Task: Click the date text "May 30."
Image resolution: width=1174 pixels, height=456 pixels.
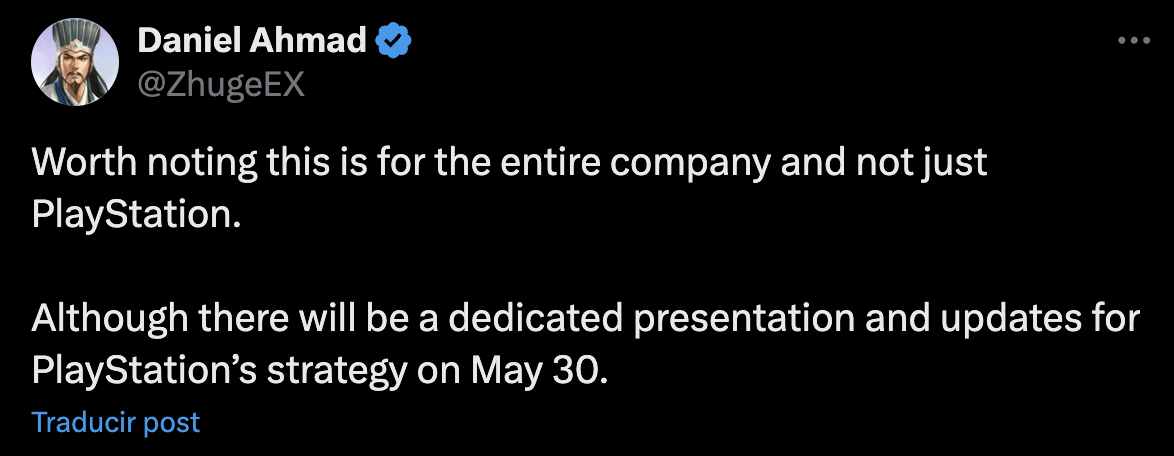Action: tap(536, 371)
